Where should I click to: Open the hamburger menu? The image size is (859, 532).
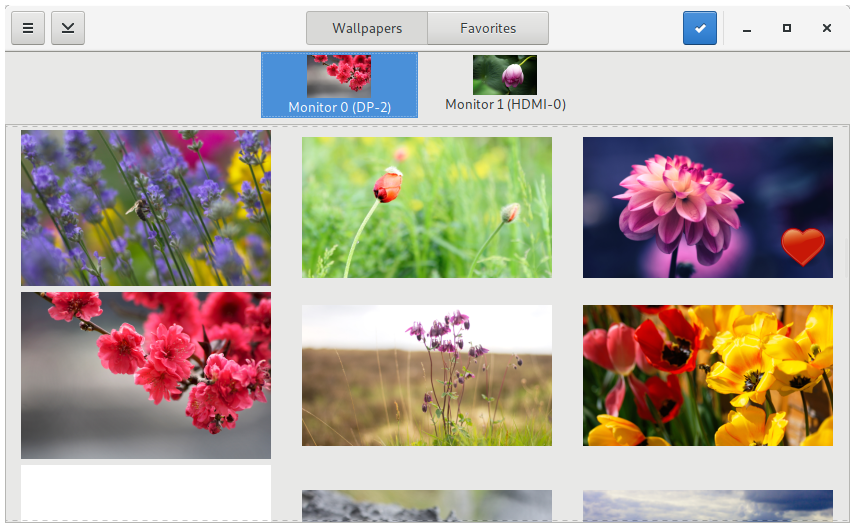pos(28,28)
